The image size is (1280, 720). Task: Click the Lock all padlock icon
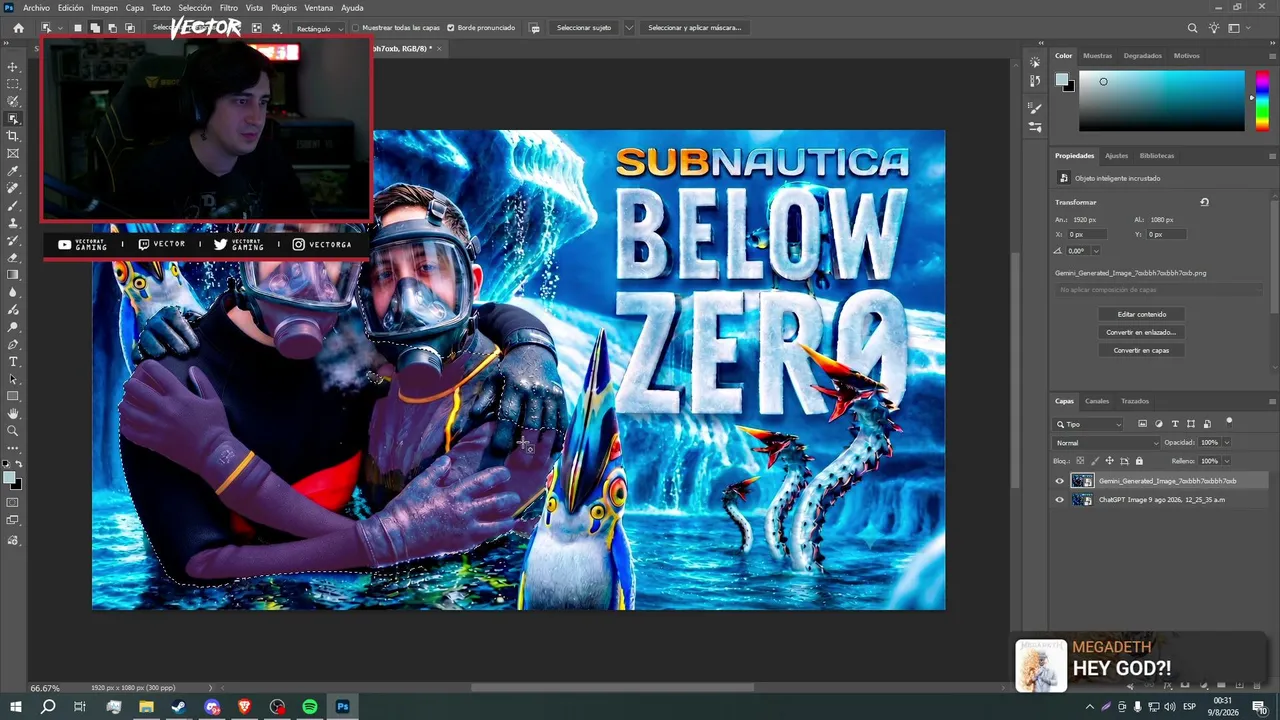(x=1139, y=461)
